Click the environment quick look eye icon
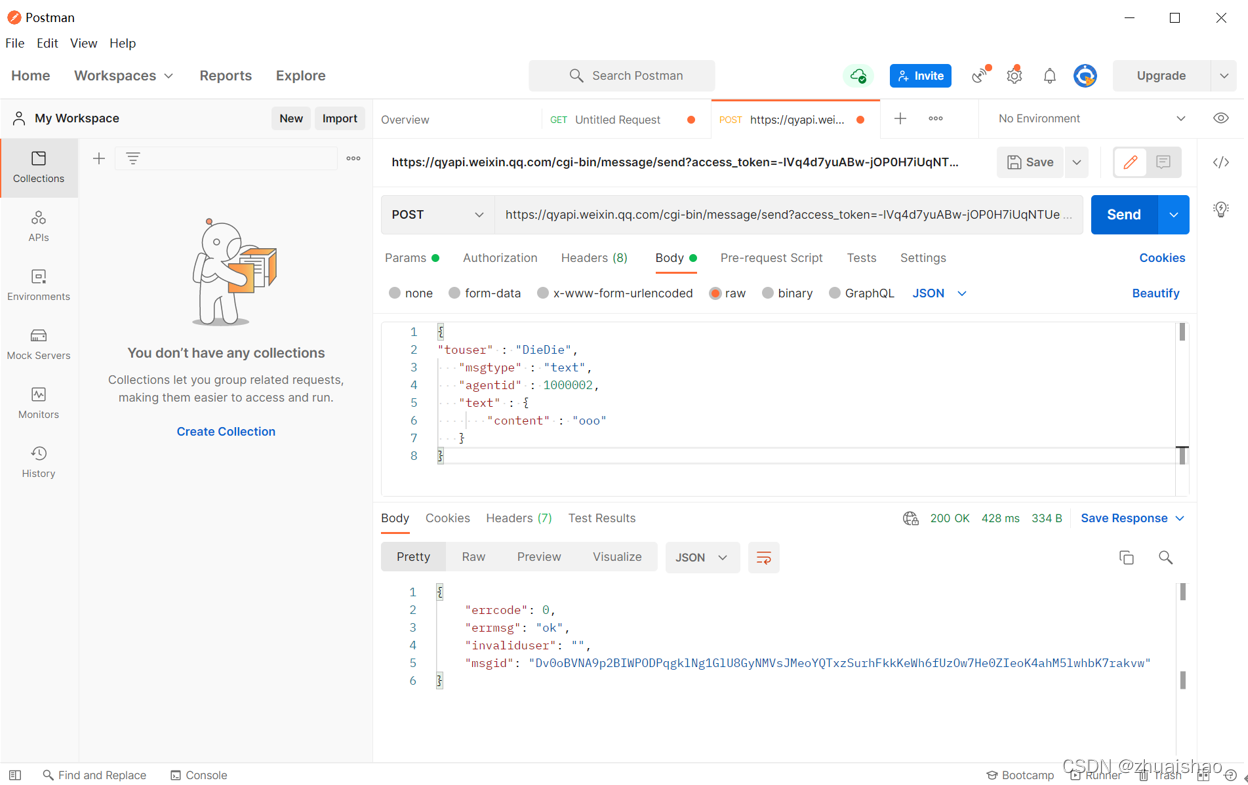1248x785 pixels. coord(1221,118)
